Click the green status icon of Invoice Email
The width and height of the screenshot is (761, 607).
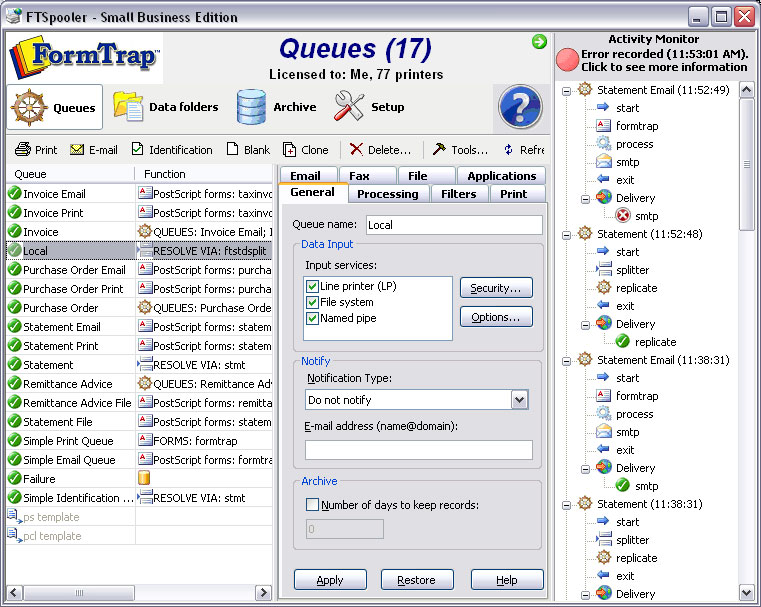pos(15,193)
